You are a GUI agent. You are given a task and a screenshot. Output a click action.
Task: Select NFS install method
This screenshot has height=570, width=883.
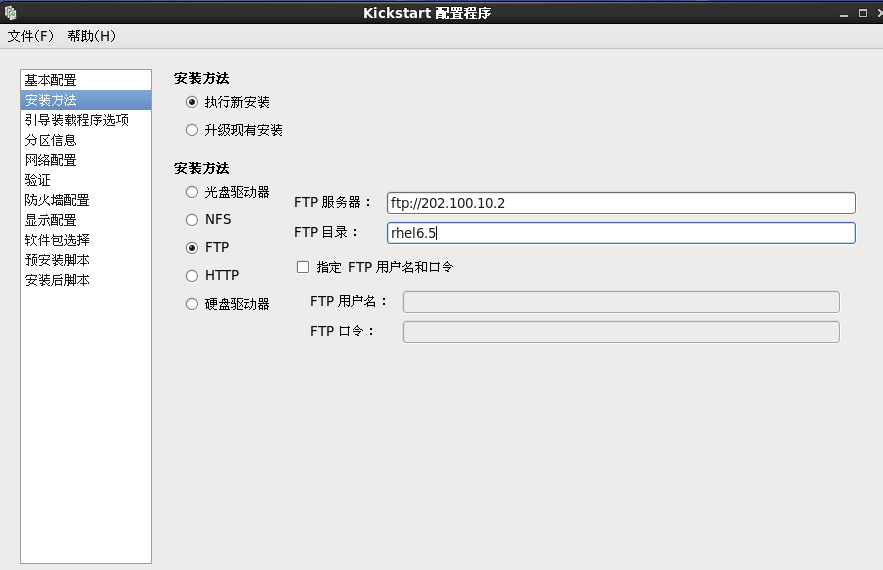(x=192, y=220)
